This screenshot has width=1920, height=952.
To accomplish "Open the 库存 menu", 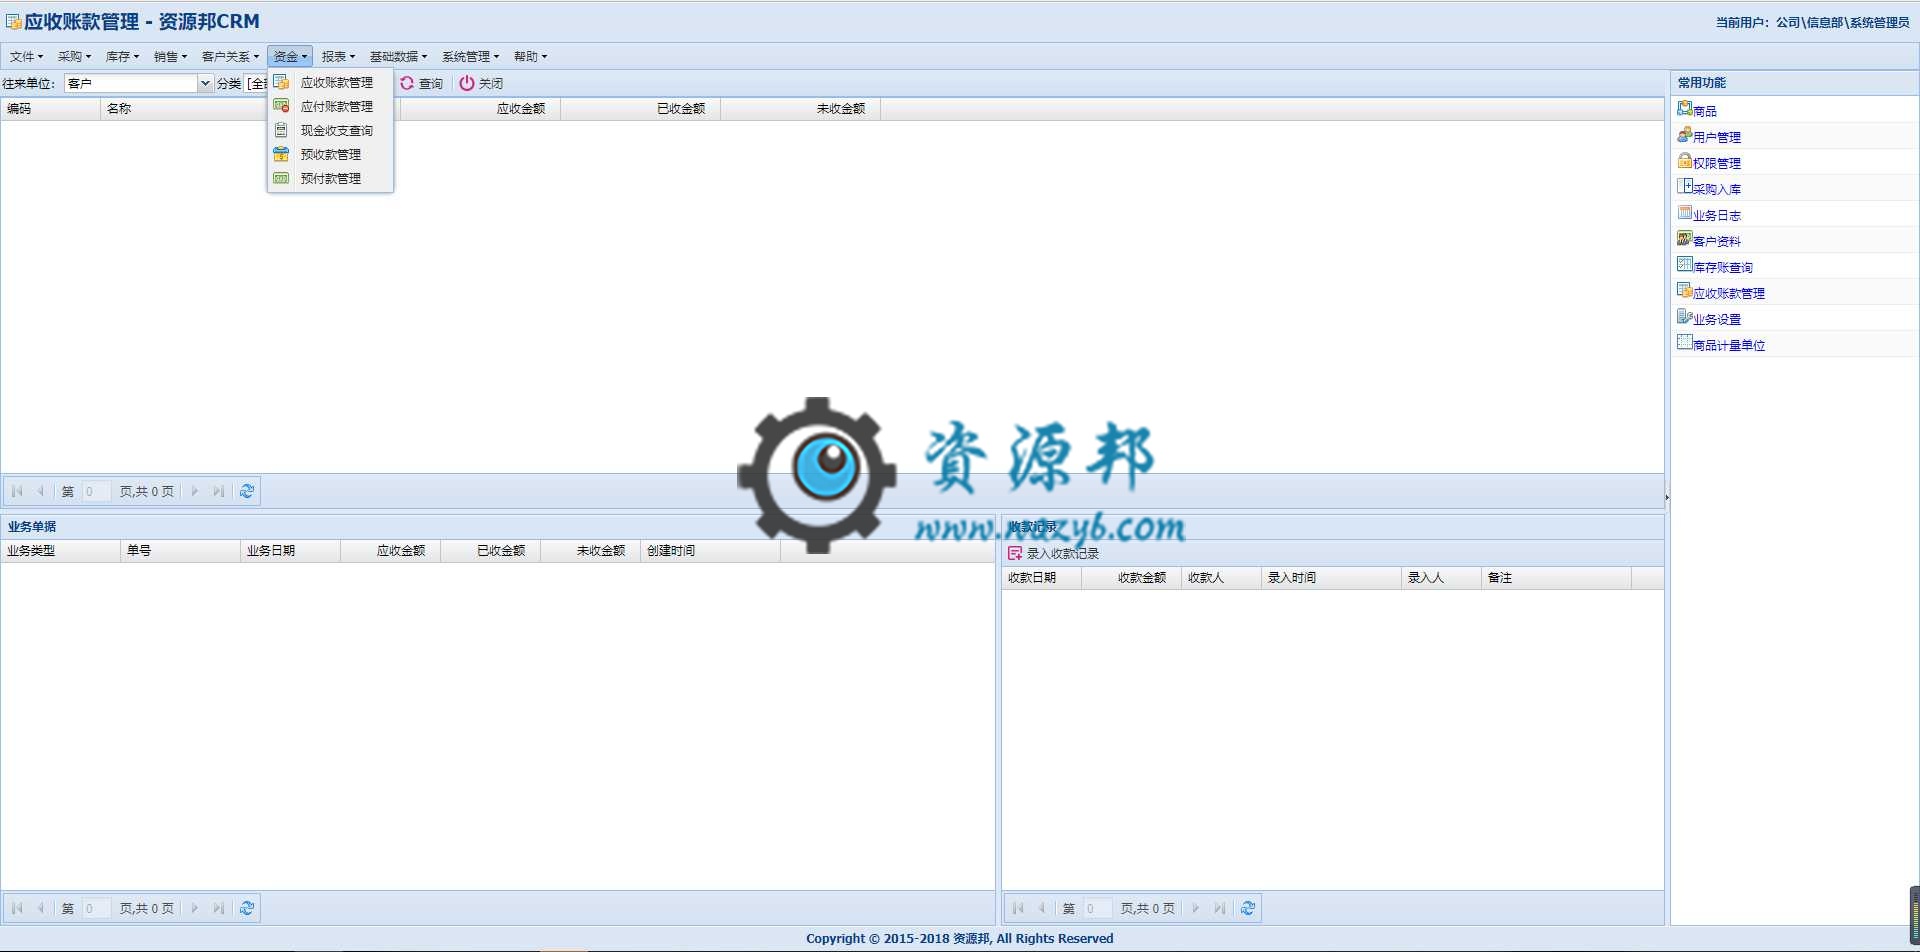I will 122,57.
